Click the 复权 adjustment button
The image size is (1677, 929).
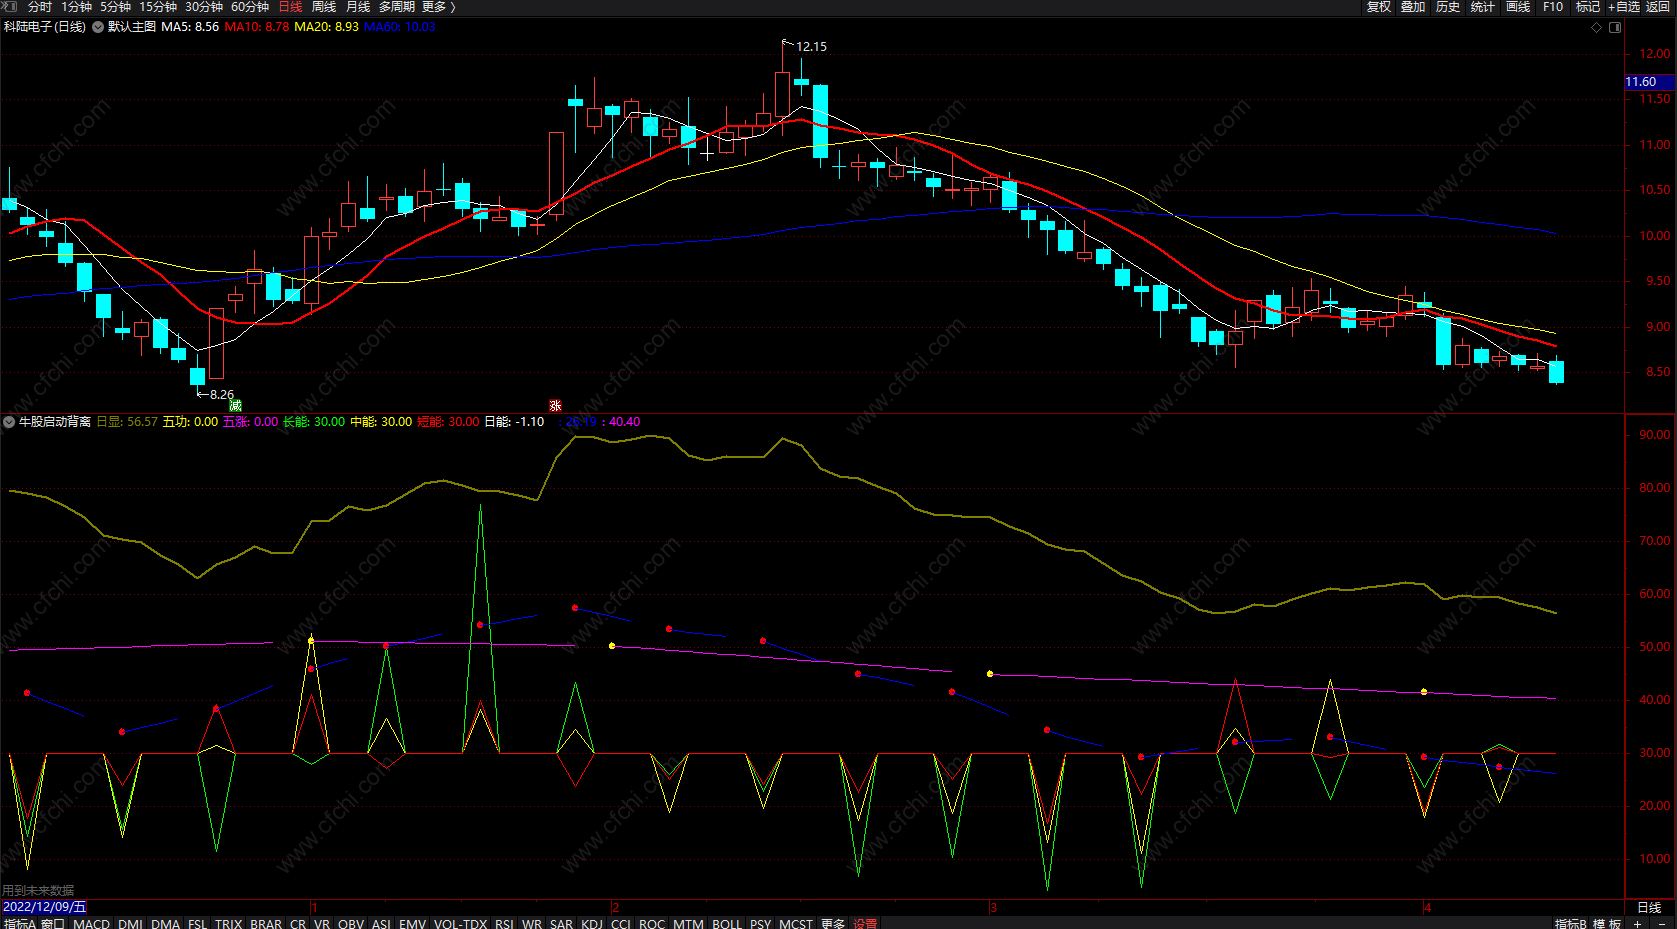[1379, 7]
